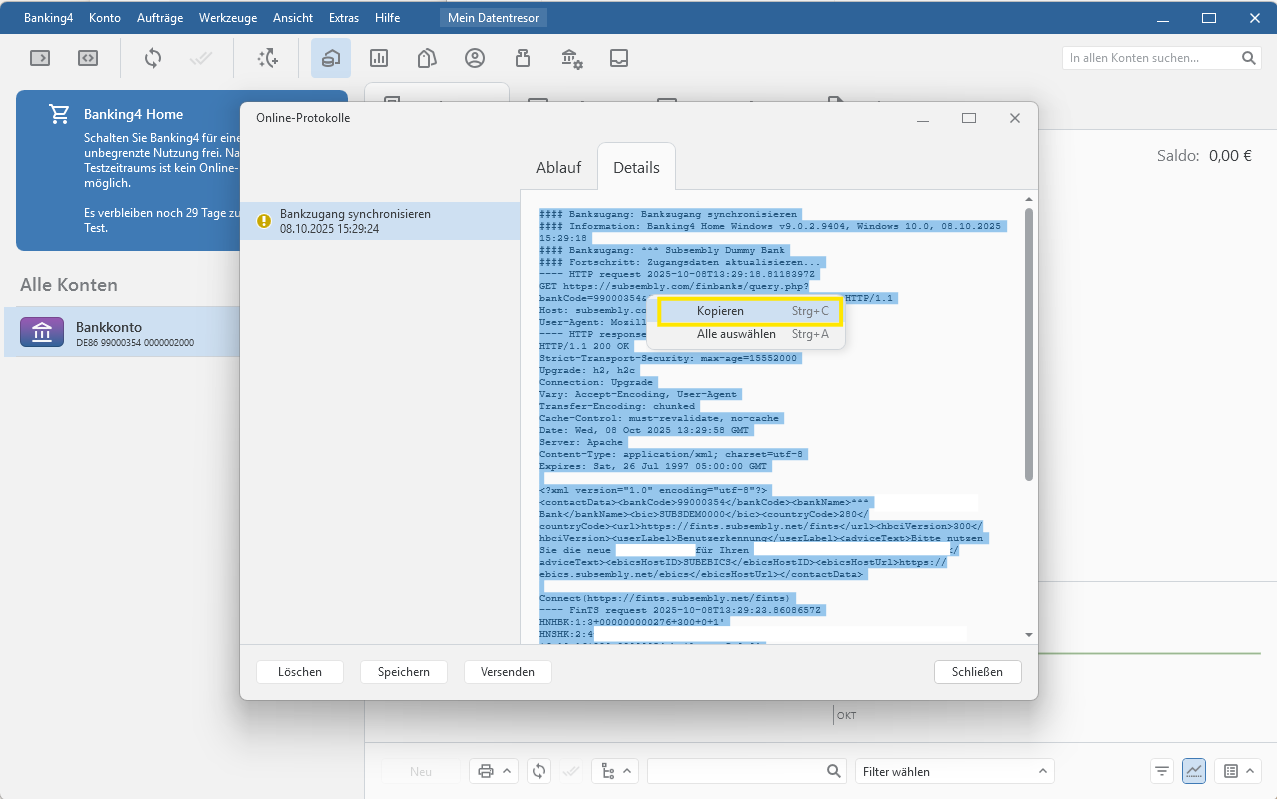The height and width of the screenshot is (799, 1277).
Task: Open the inbox tray icon in toolbar
Action: [x=619, y=58]
